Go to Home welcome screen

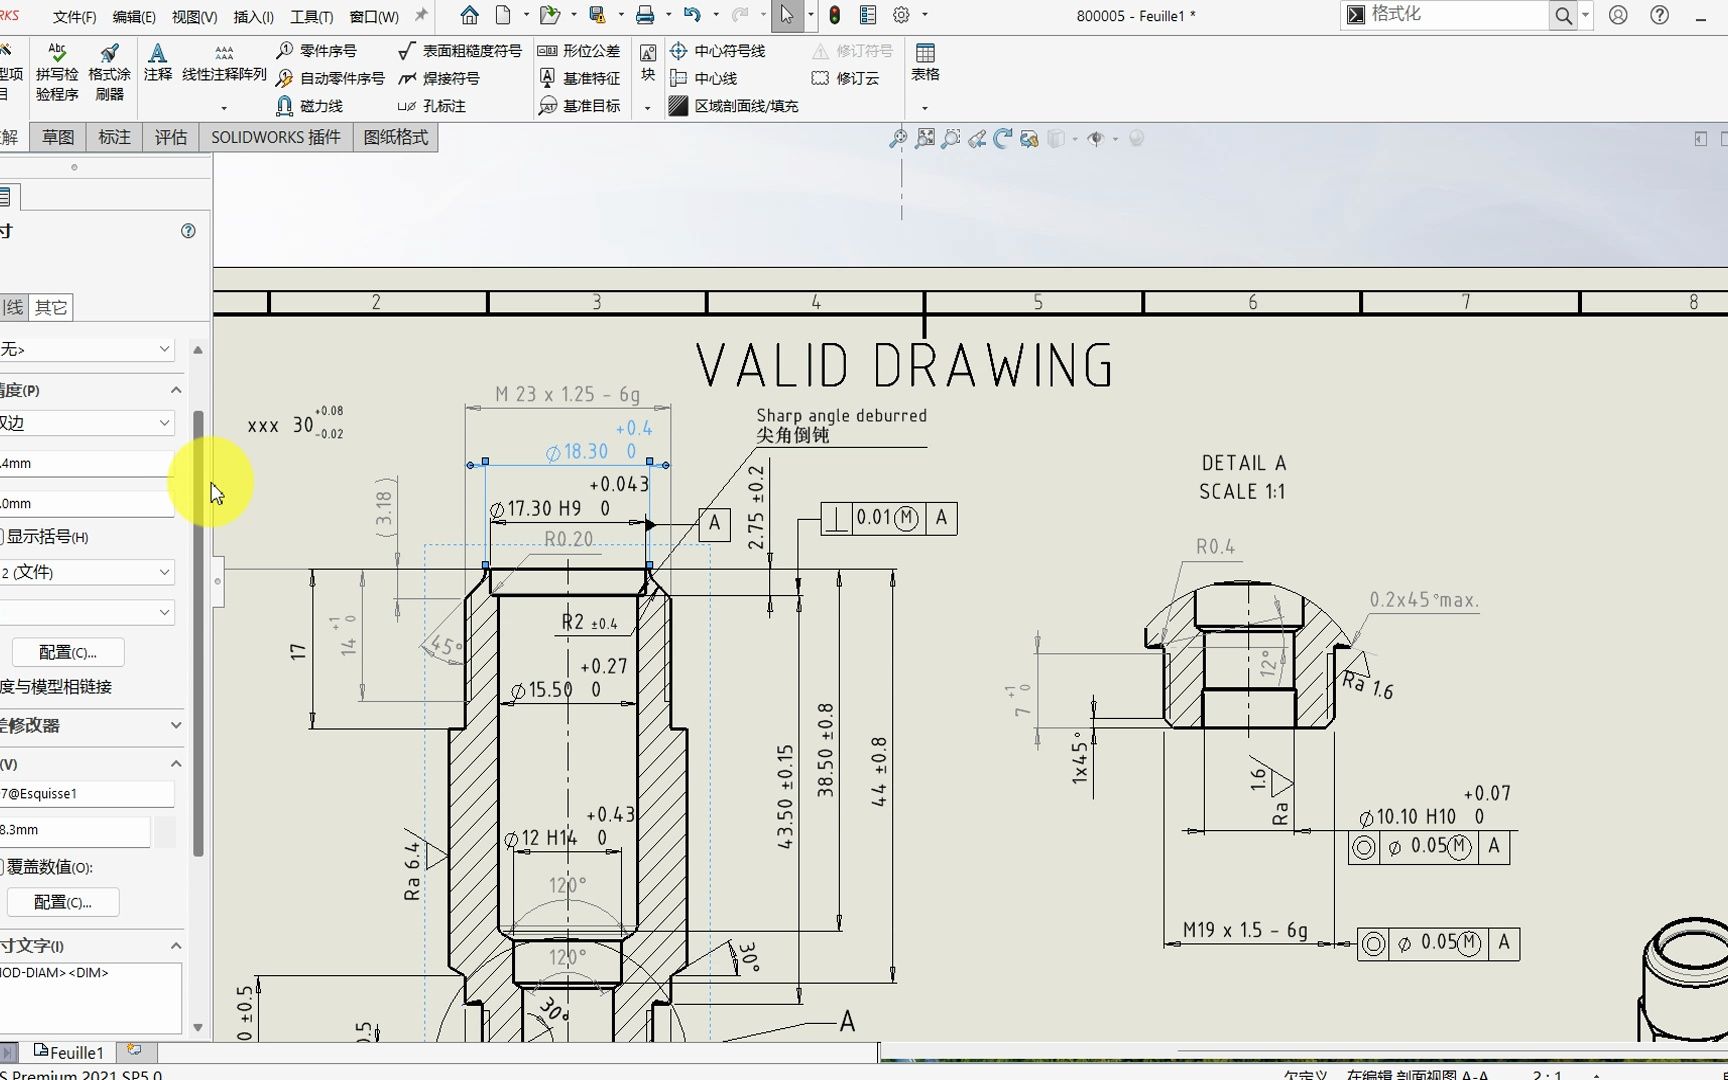pyautogui.click(x=469, y=15)
